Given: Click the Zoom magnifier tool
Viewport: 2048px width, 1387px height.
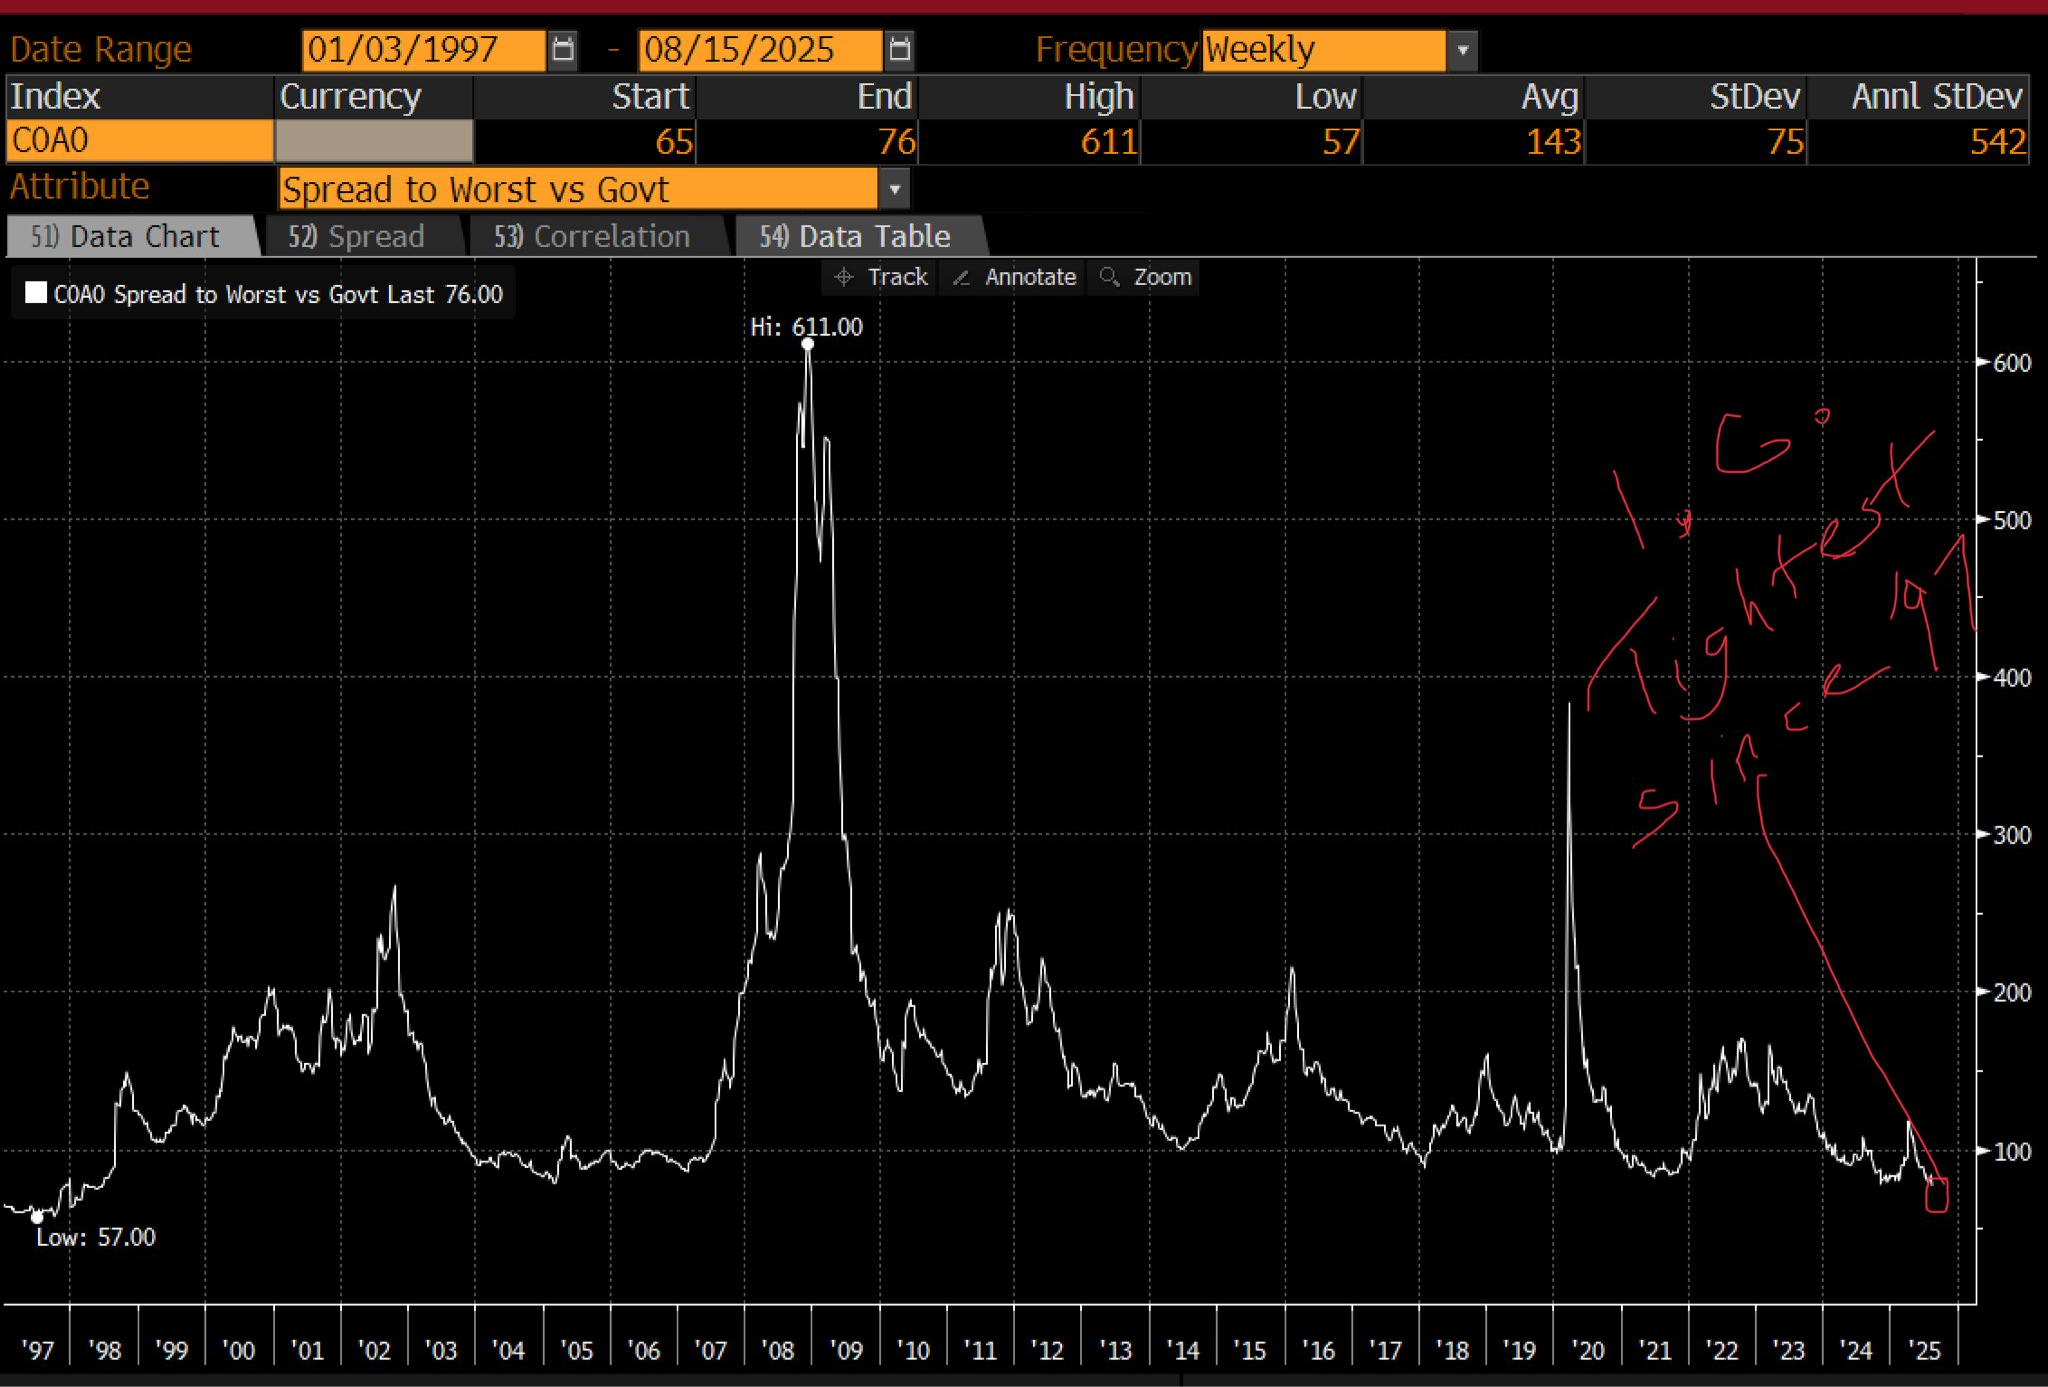Looking at the screenshot, I should tap(1145, 277).
